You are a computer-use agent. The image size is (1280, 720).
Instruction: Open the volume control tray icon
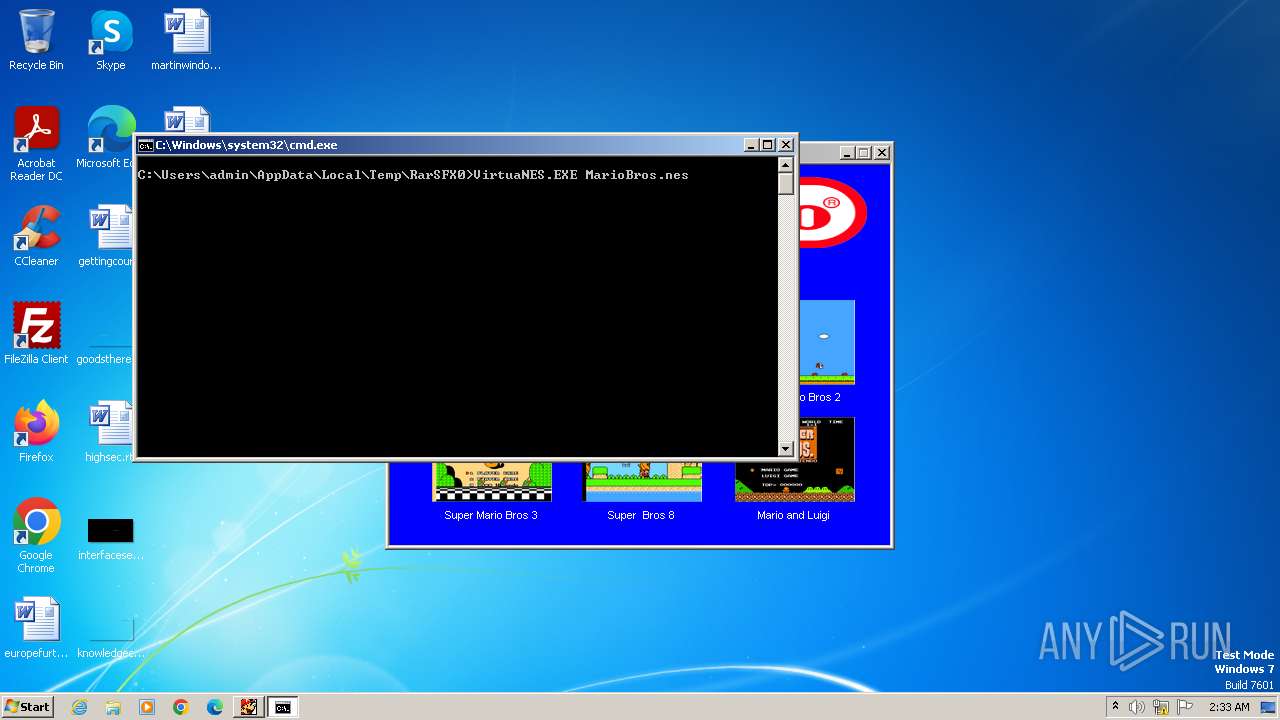coord(1137,707)
